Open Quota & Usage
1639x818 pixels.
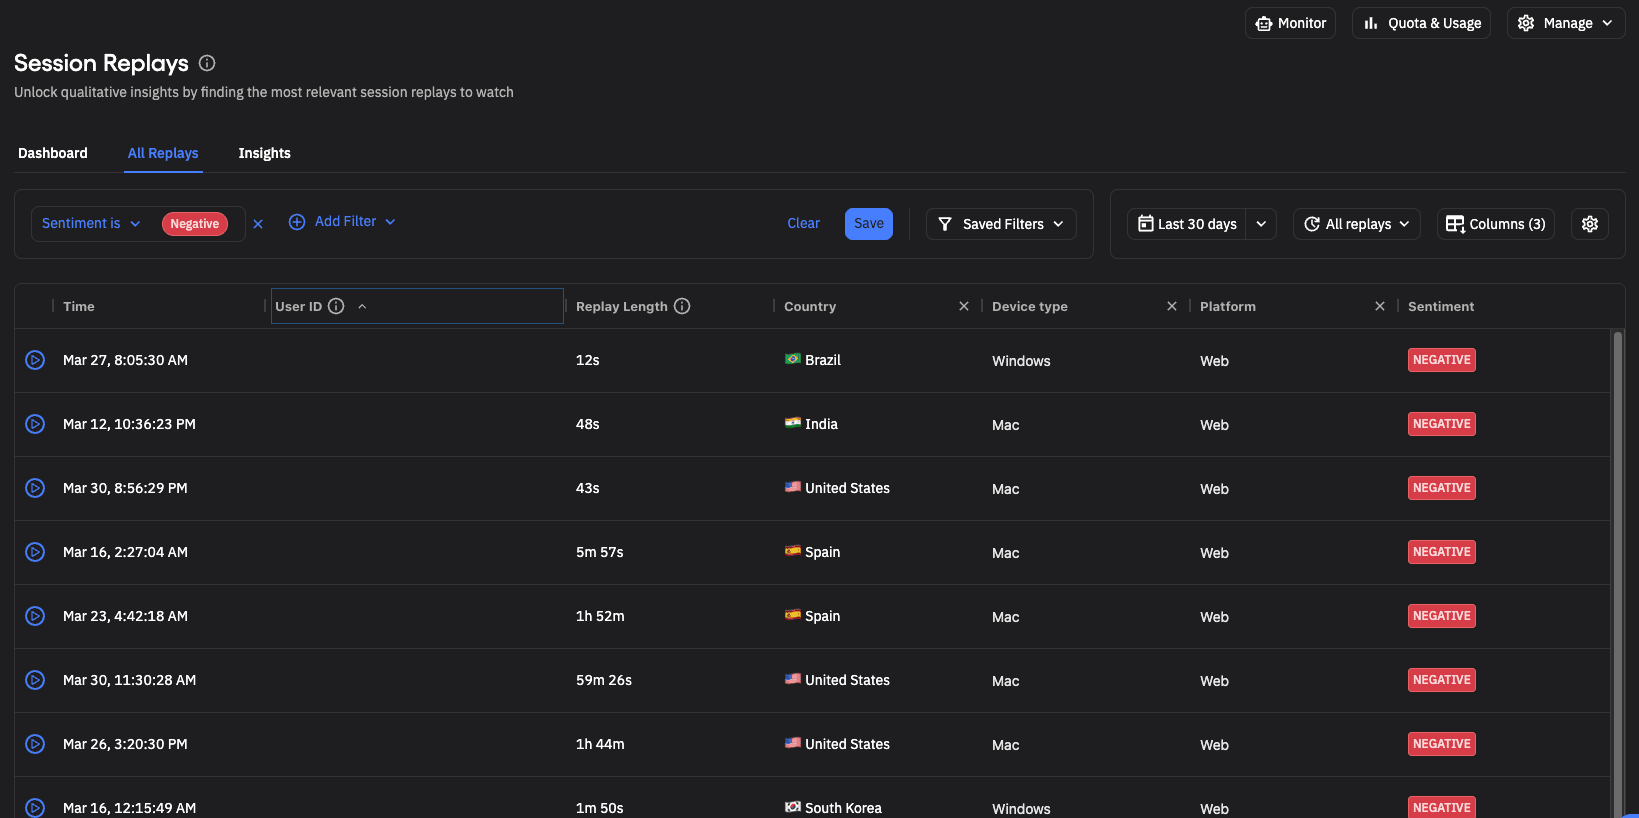coord(1421,23)
